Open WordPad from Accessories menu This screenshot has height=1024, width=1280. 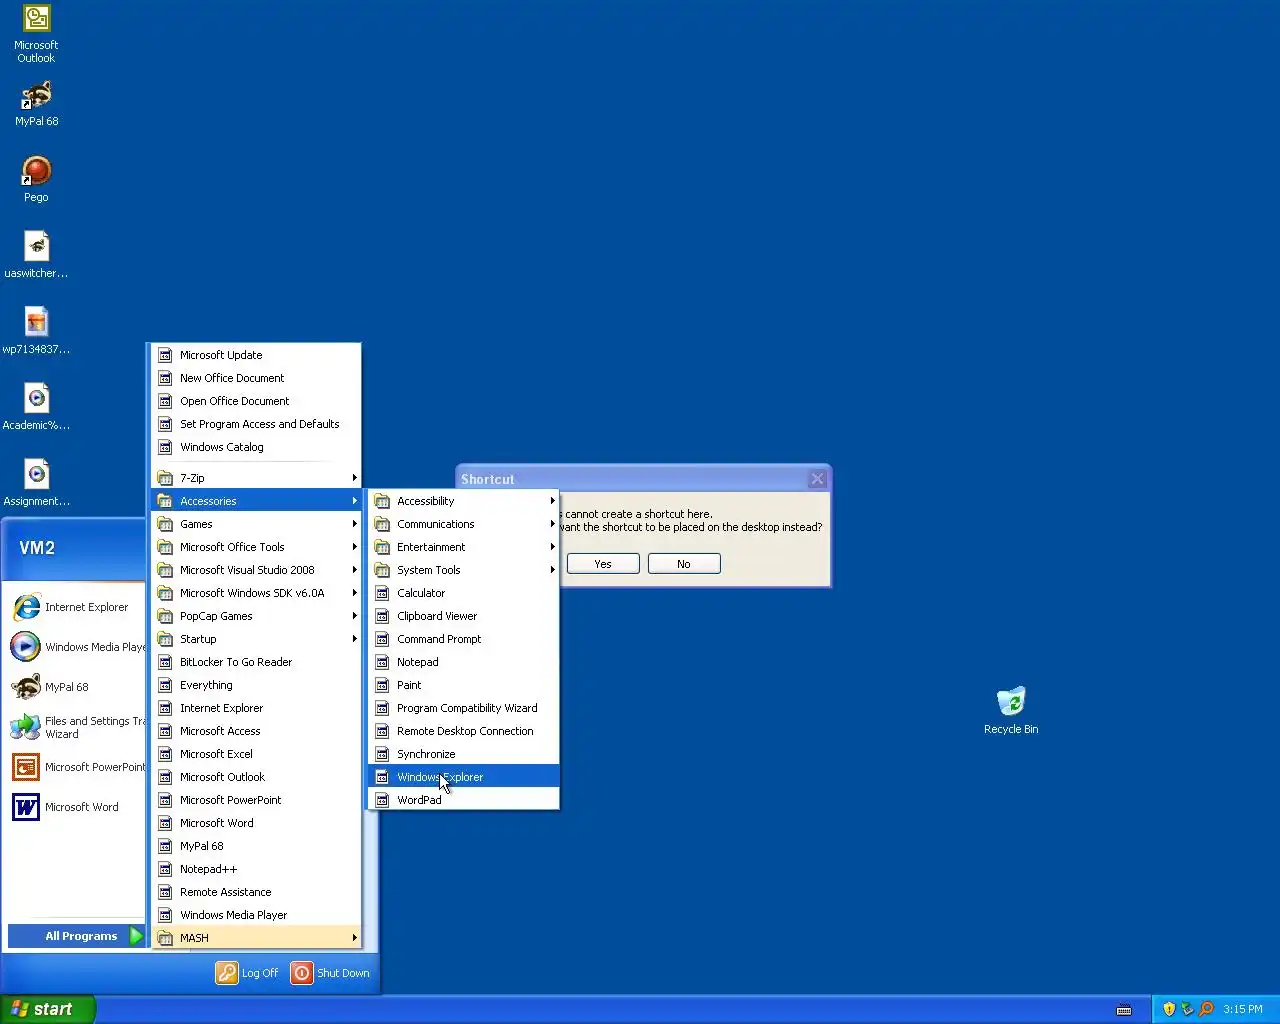click(464, 800)
